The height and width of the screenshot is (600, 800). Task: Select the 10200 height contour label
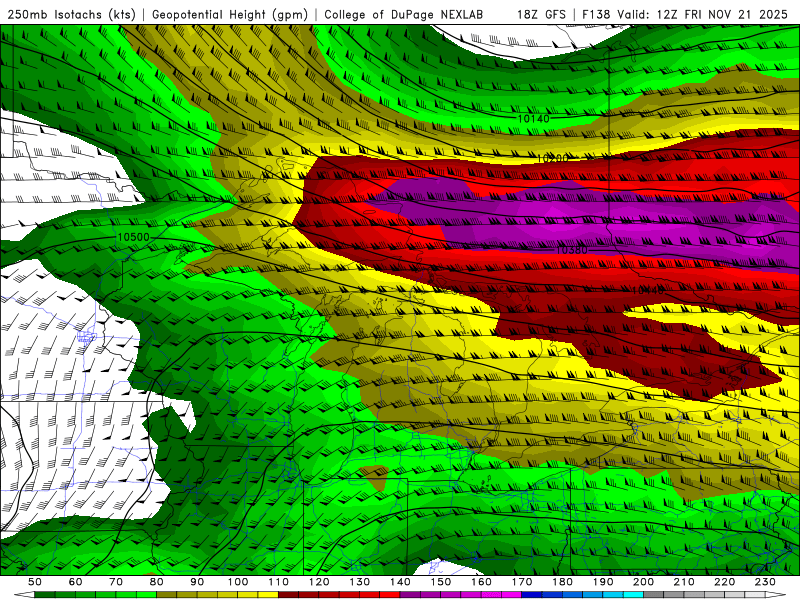[x=553, y=158]
